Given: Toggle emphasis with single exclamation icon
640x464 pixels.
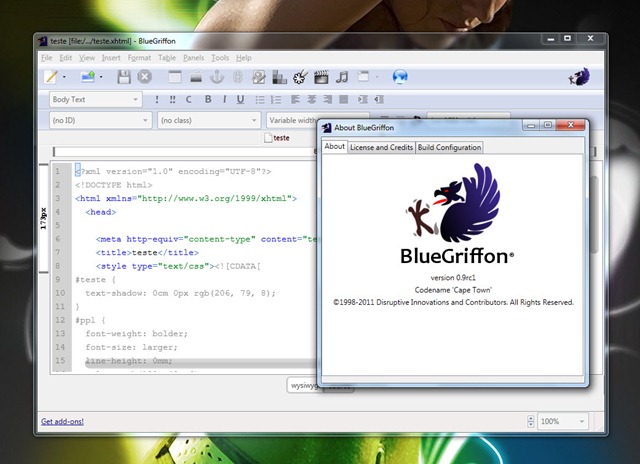Looking at the screenshot, I should pyautogui.click(x=157, y=100).
